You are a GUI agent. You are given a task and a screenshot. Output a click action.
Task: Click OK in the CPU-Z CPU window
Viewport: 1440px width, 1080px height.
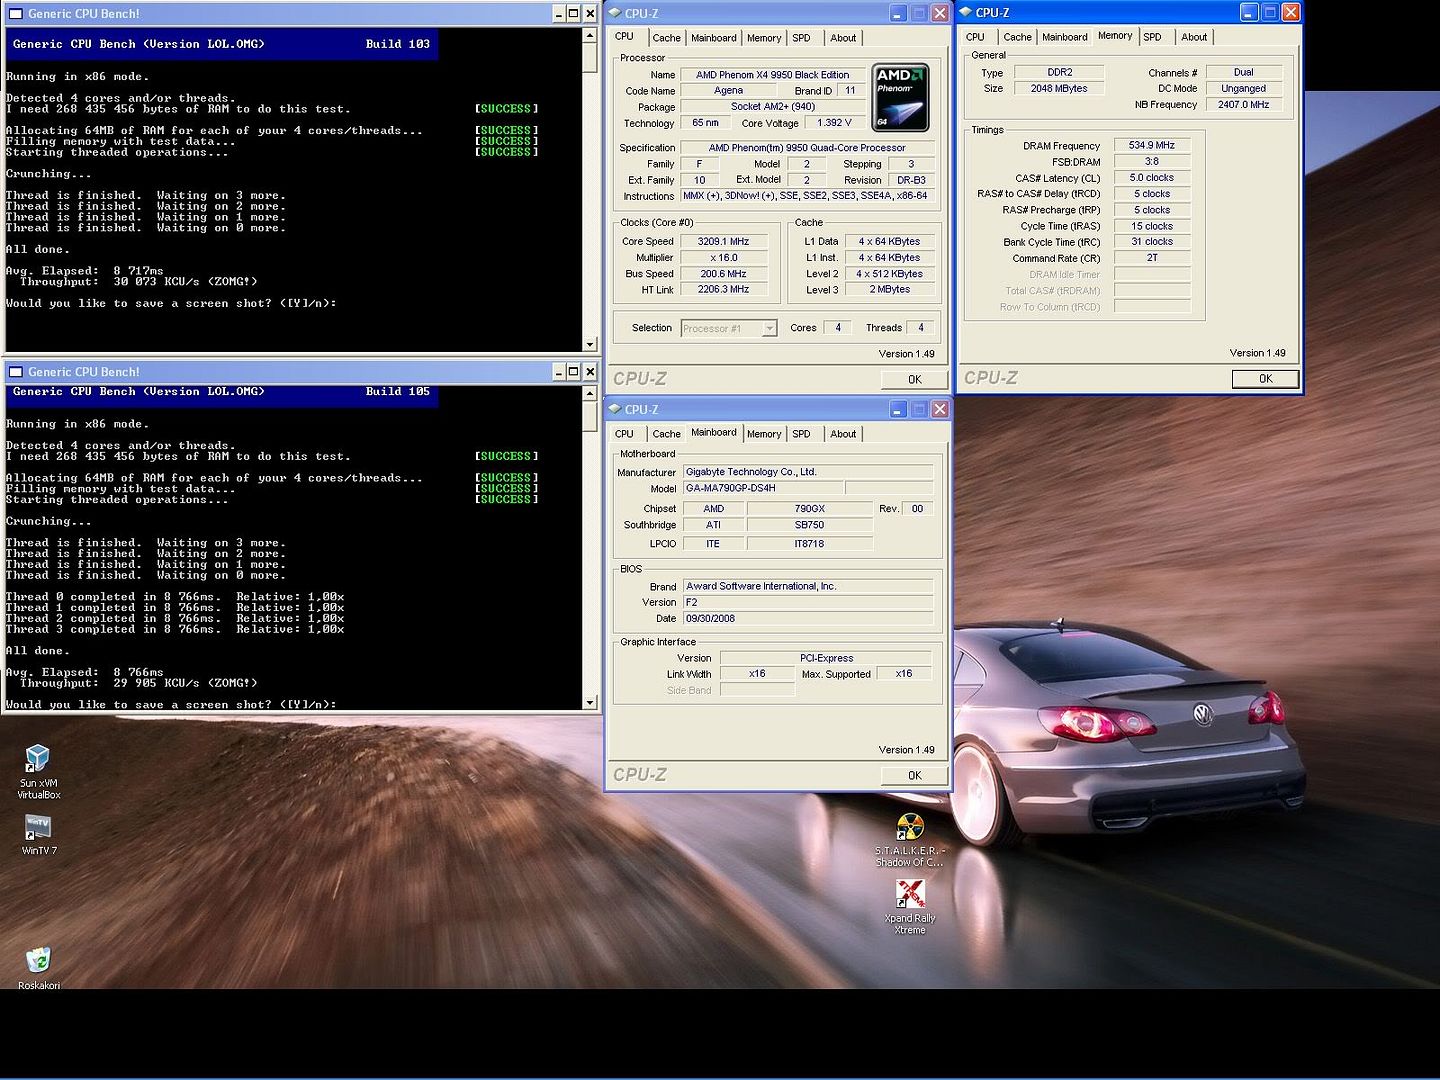click(914, 379)
